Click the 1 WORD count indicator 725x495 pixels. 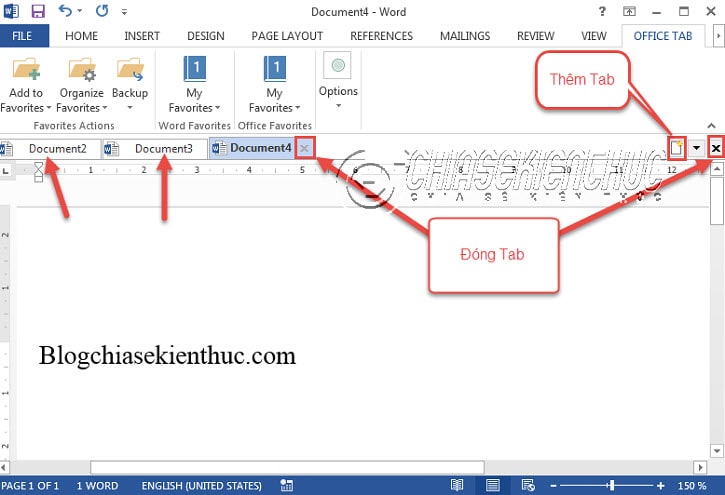(97, 486)
